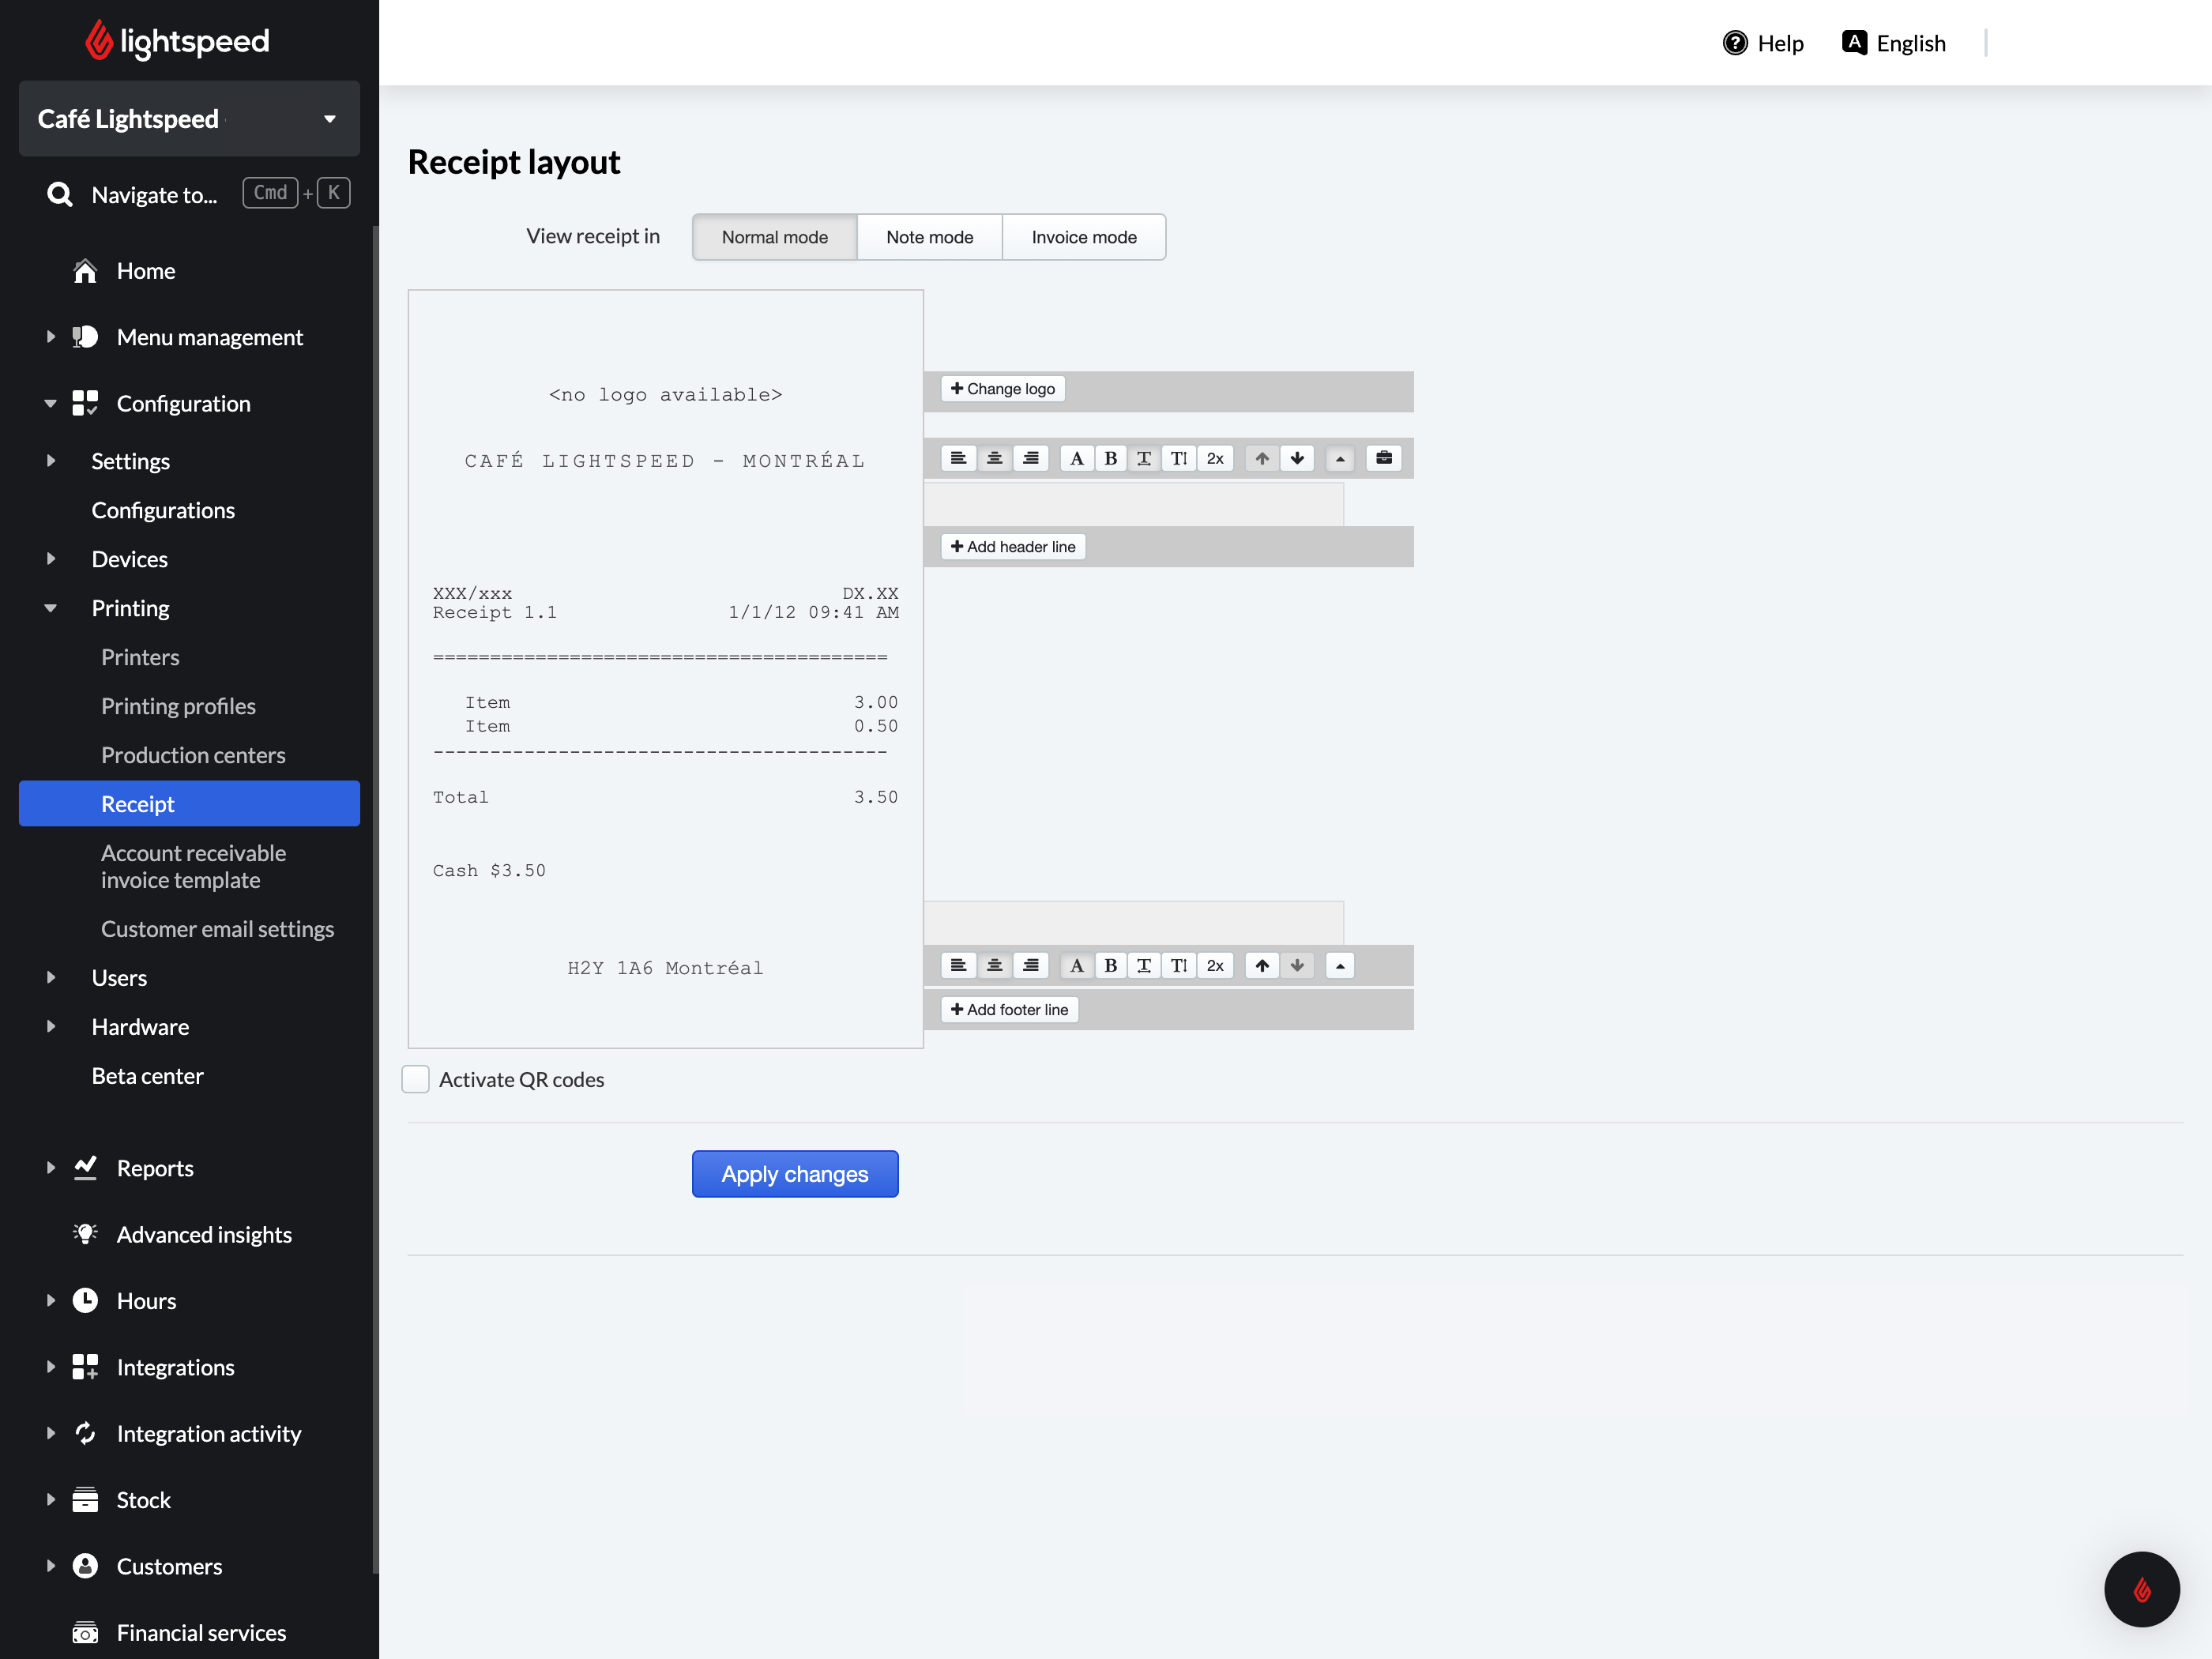Open Printing profiles in the sidebar
This screenshot has width=2212, height=1659.
click(178, 706)
